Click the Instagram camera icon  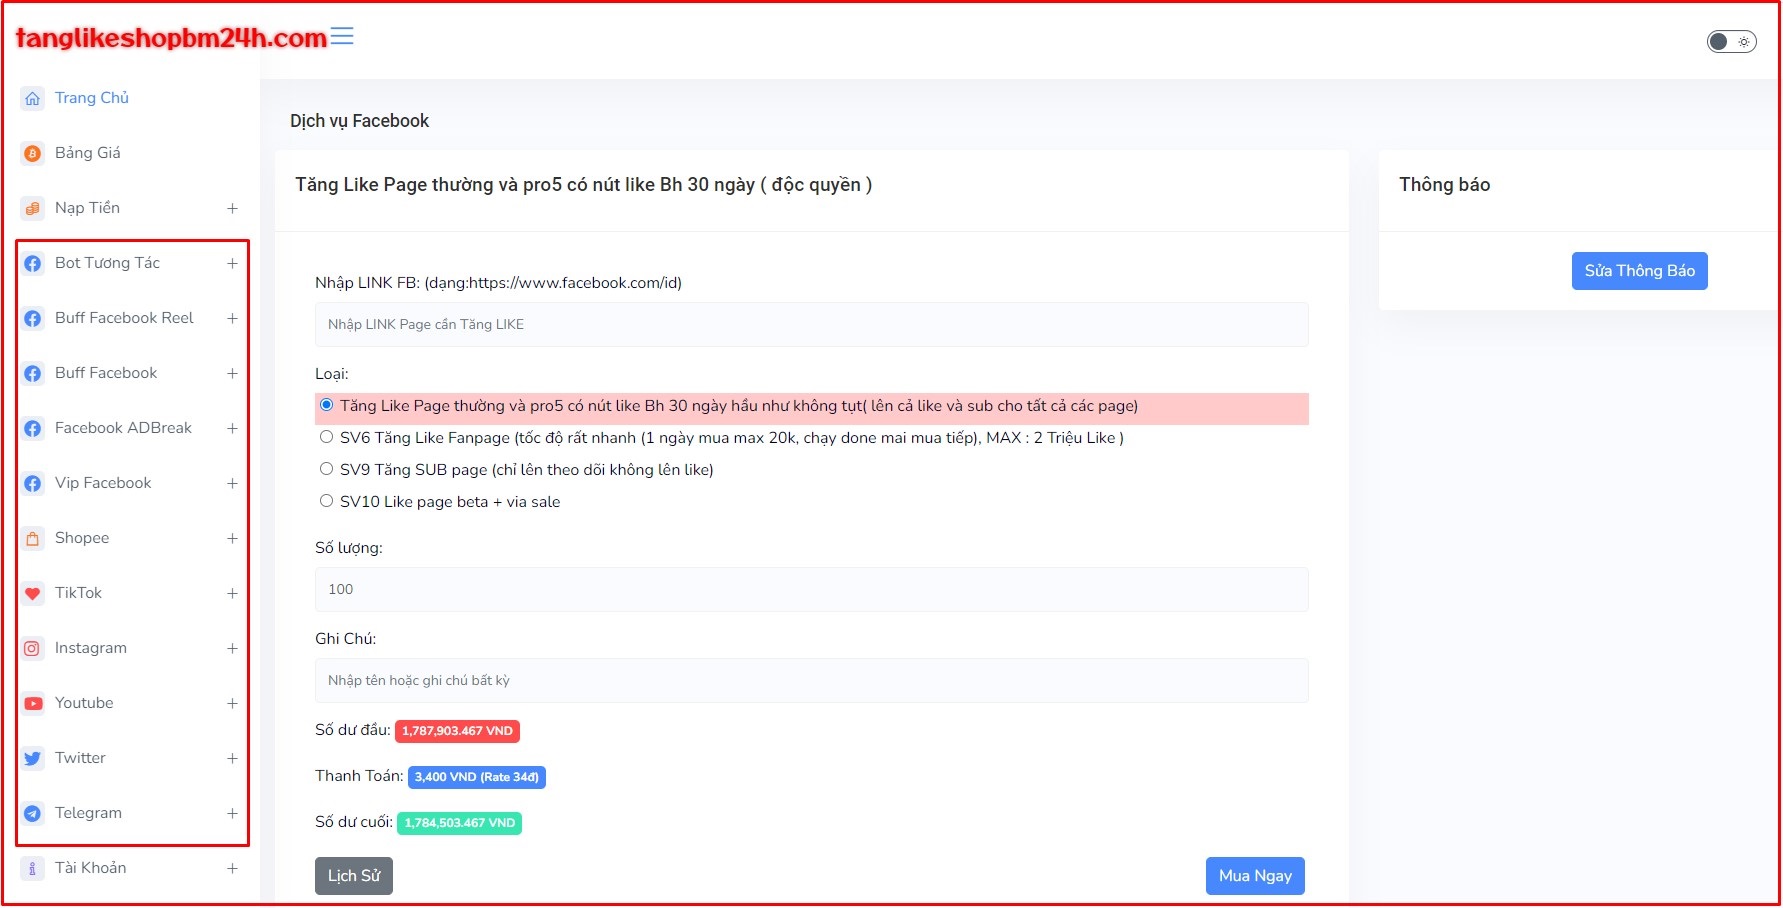click(33, 648)
